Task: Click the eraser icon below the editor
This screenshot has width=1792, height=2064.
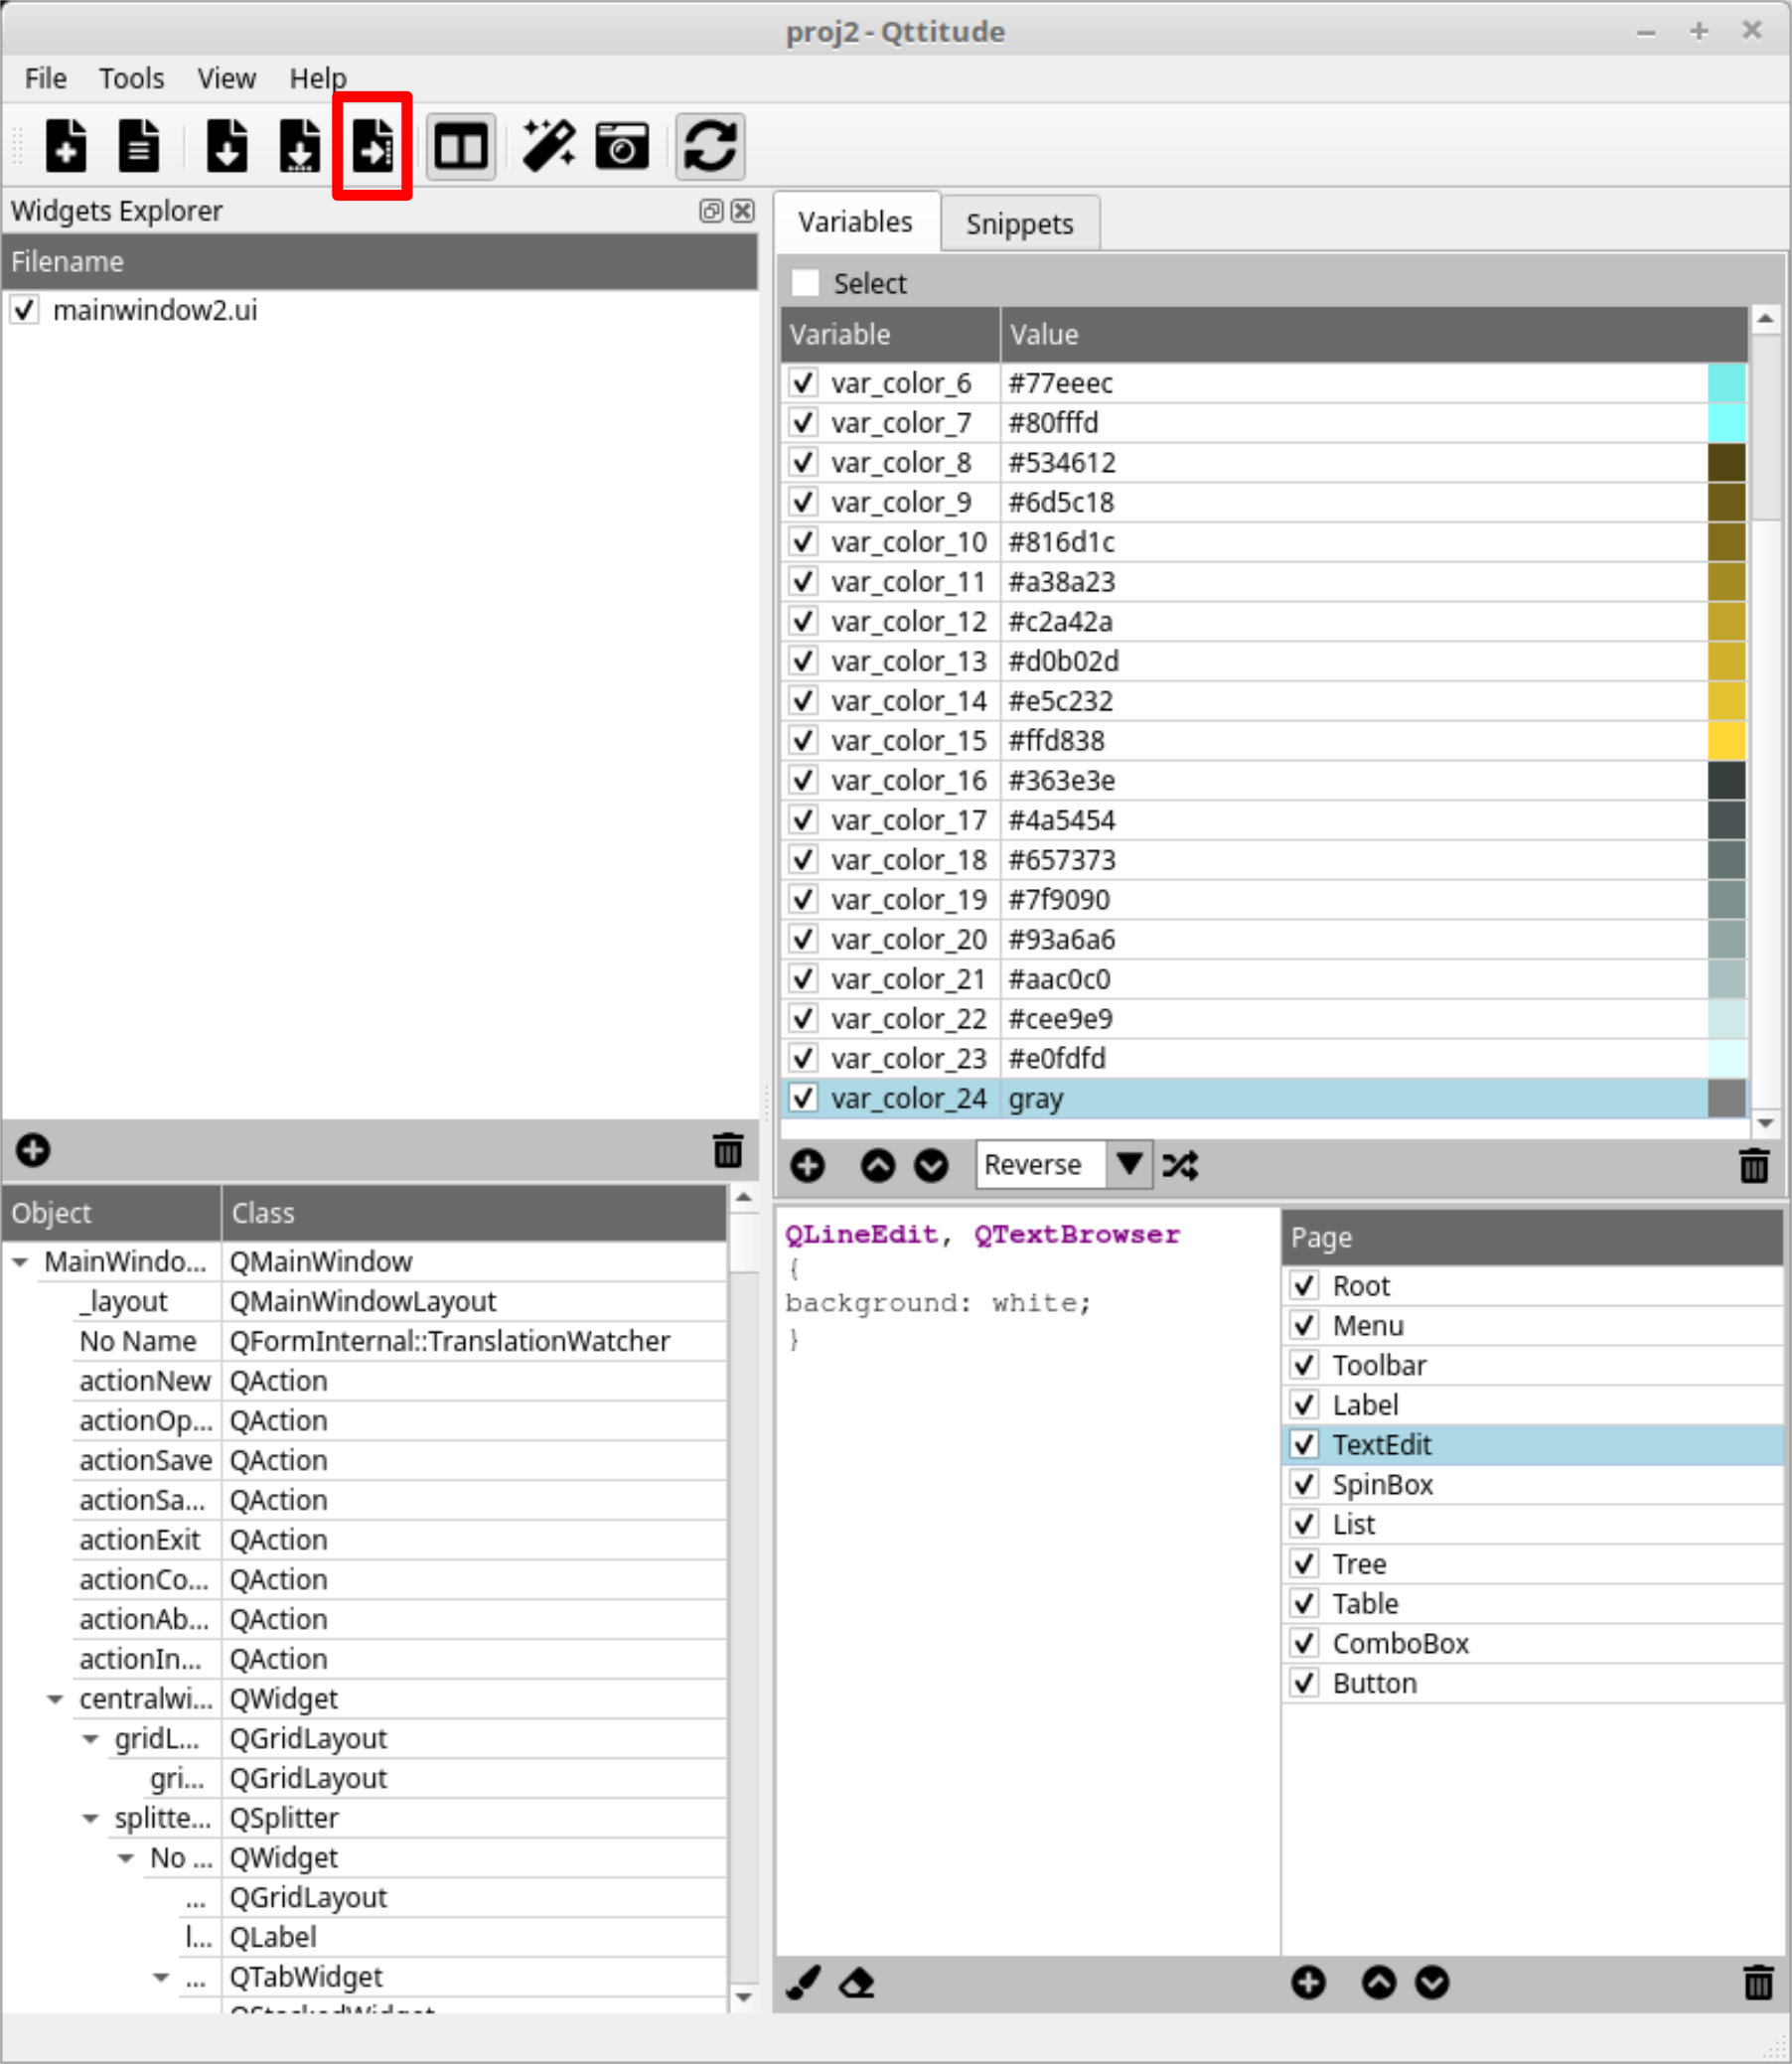Action: (856, 1982)
